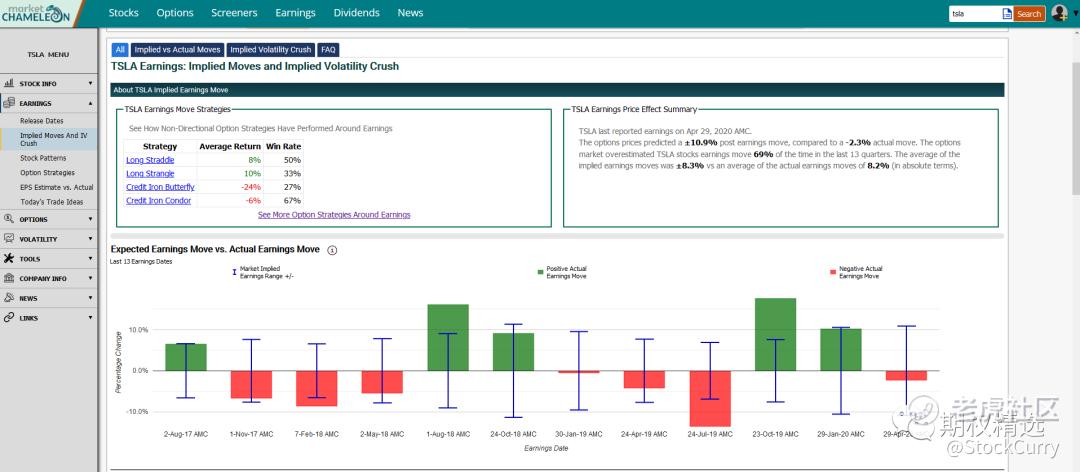Image resolution: width=1080 pixels, height=472 pixels.
Task: Go to Release Dates in sidebar
Action: pos(41,121)
